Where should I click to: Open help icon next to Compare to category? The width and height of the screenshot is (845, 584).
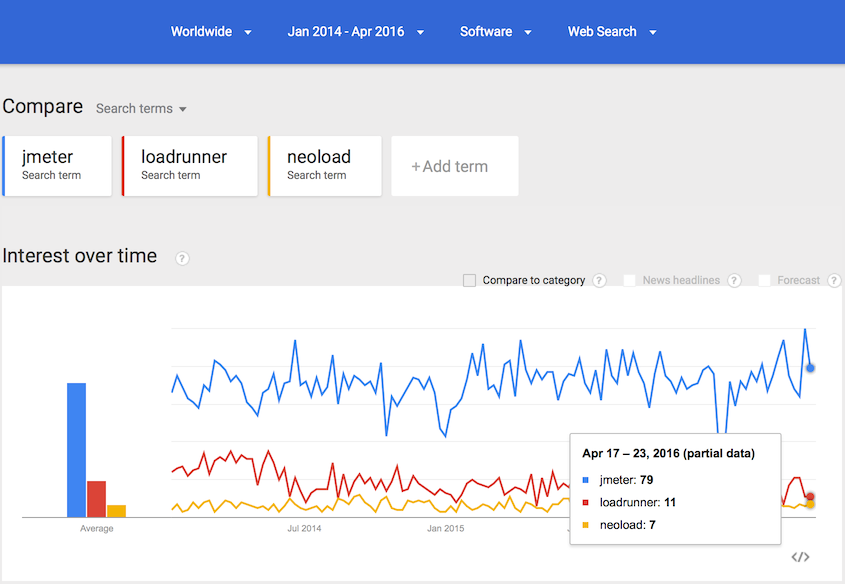[599, 281]
